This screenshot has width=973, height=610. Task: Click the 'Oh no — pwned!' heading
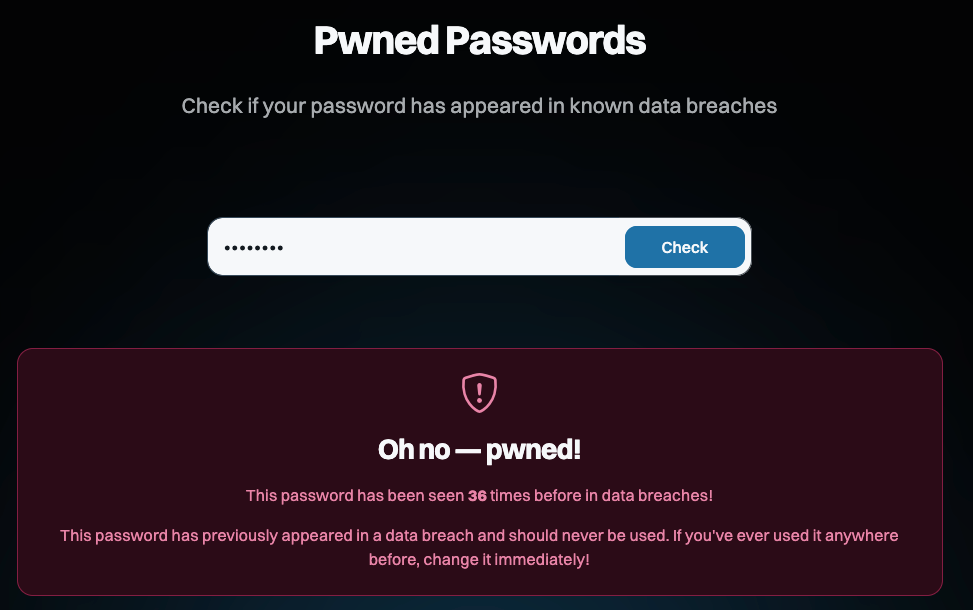pos(477,449)
